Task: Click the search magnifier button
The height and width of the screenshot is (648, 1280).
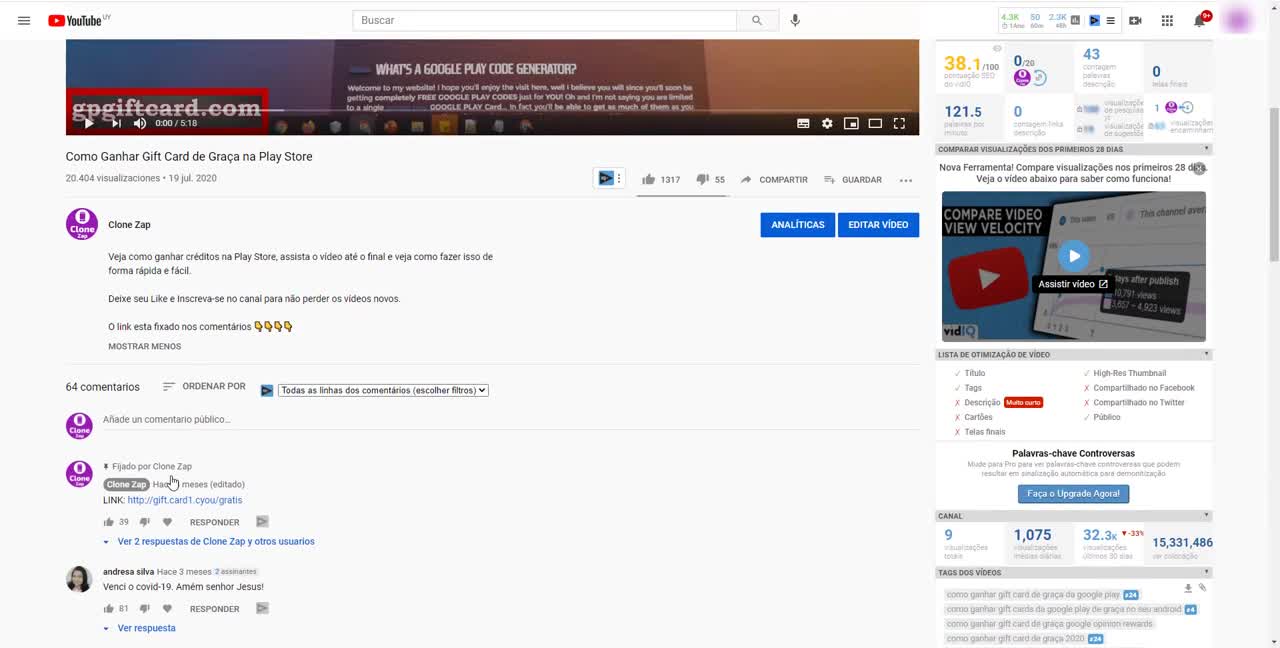Action: (757, 20)
